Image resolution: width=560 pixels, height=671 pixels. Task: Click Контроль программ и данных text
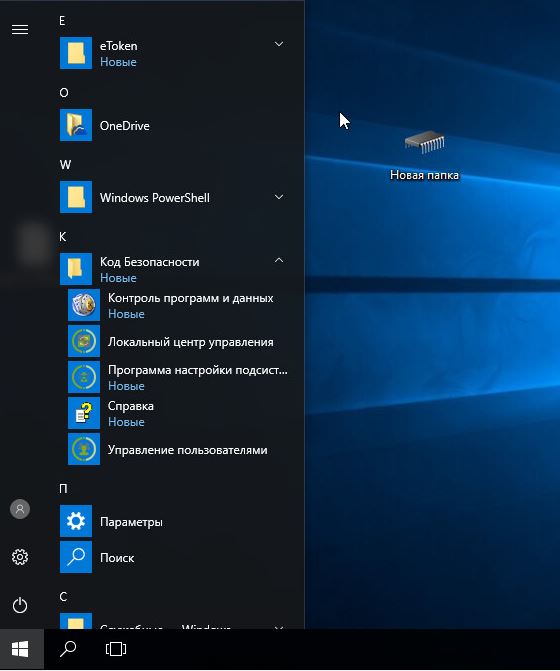point(190,298)
